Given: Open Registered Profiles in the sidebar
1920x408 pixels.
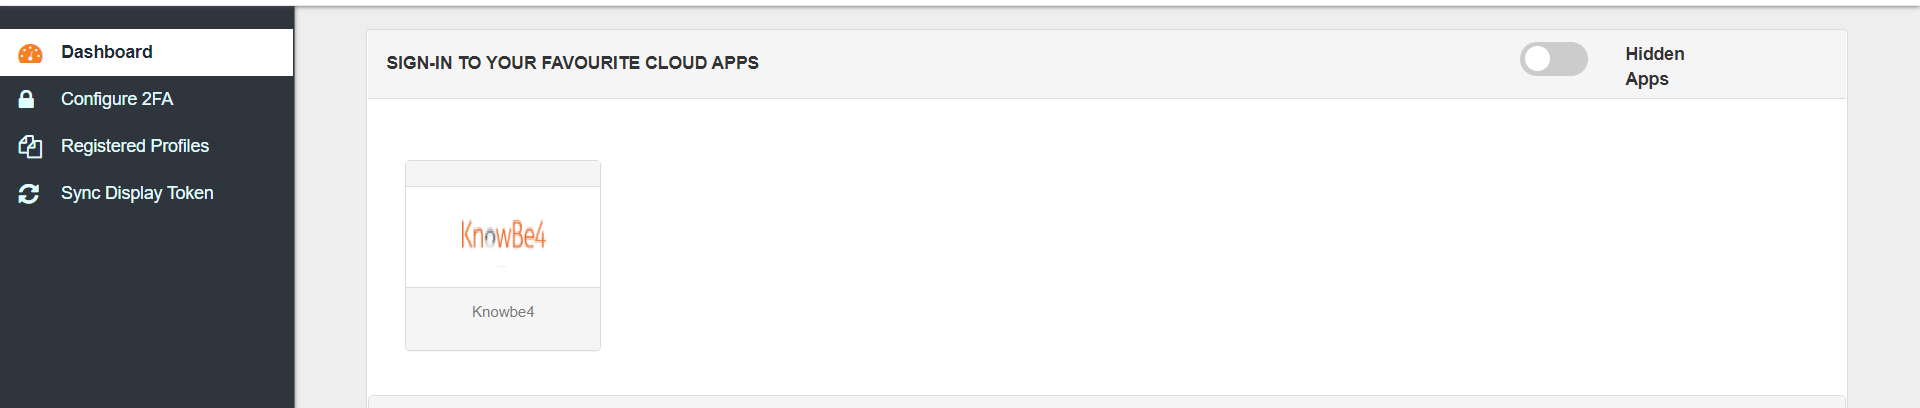Looking at the screenshot, I should pos(135,146).
